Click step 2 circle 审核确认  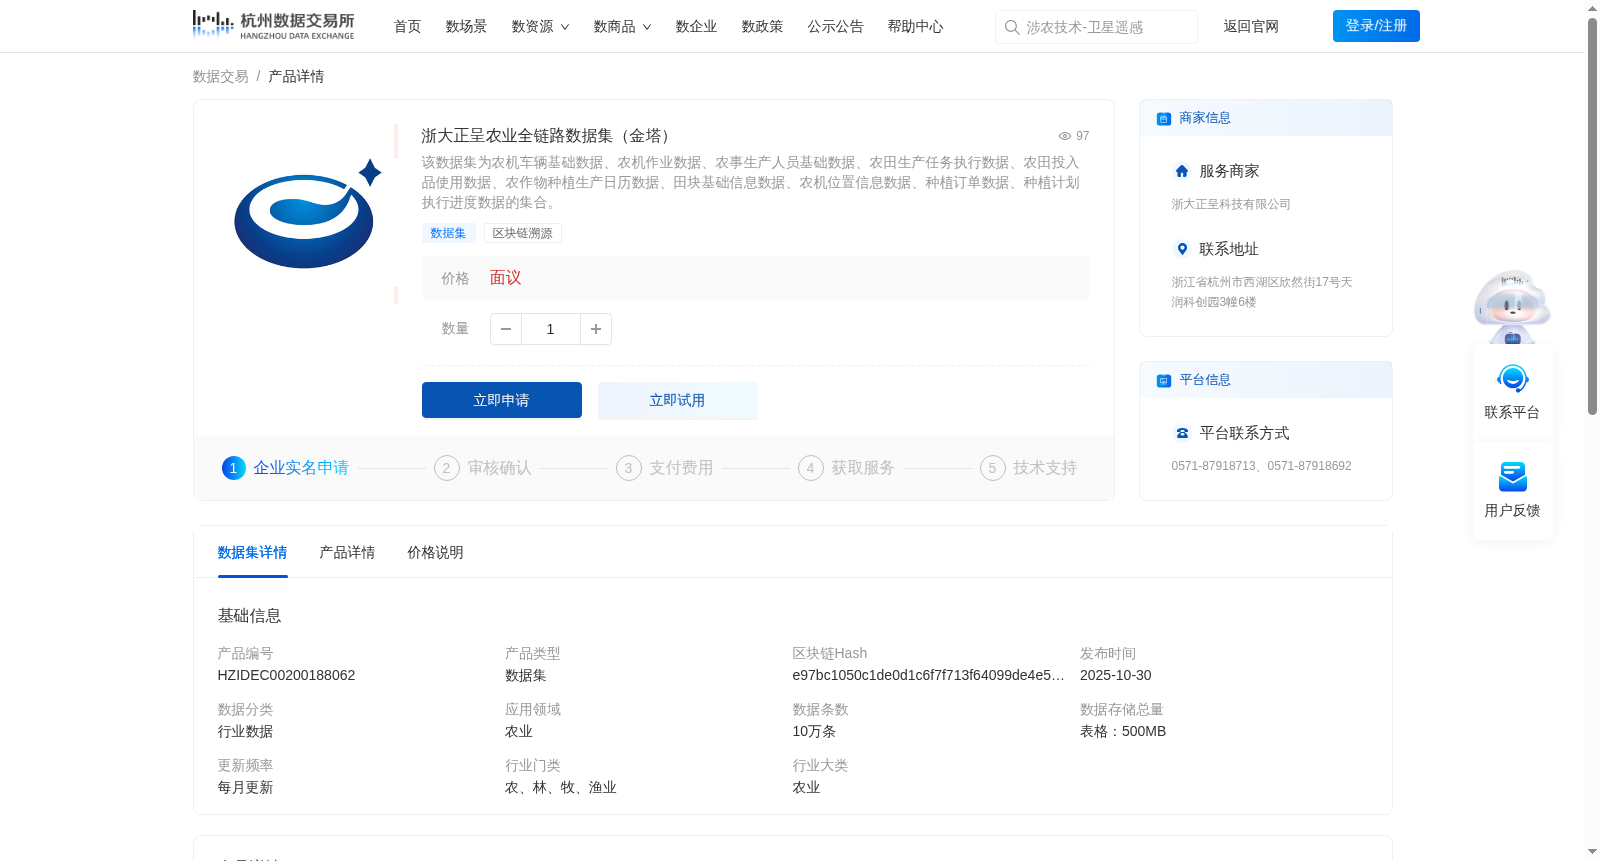(x=447, y=468)
